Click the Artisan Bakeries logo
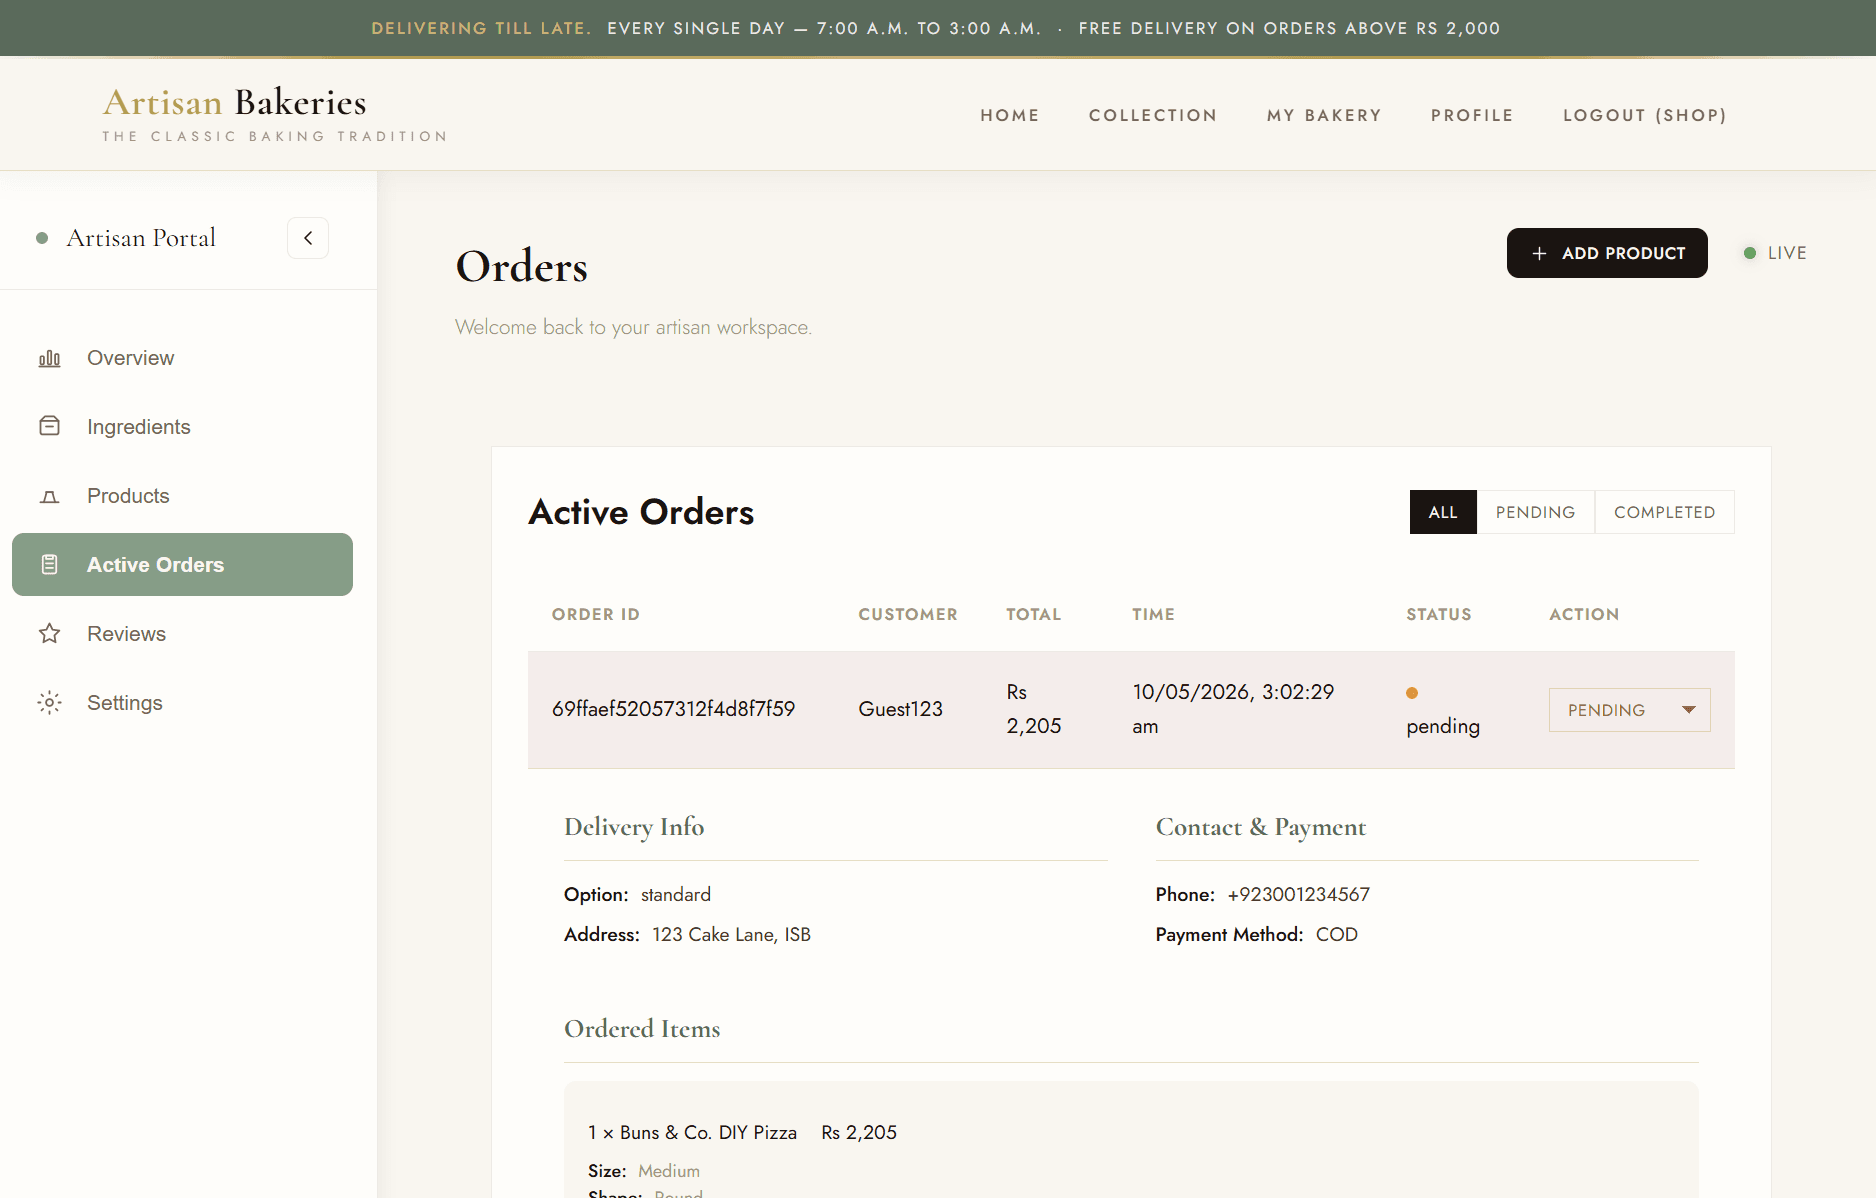This screenshot has height=1198, width=1876. pyautogui.click(x=275, y=114)
